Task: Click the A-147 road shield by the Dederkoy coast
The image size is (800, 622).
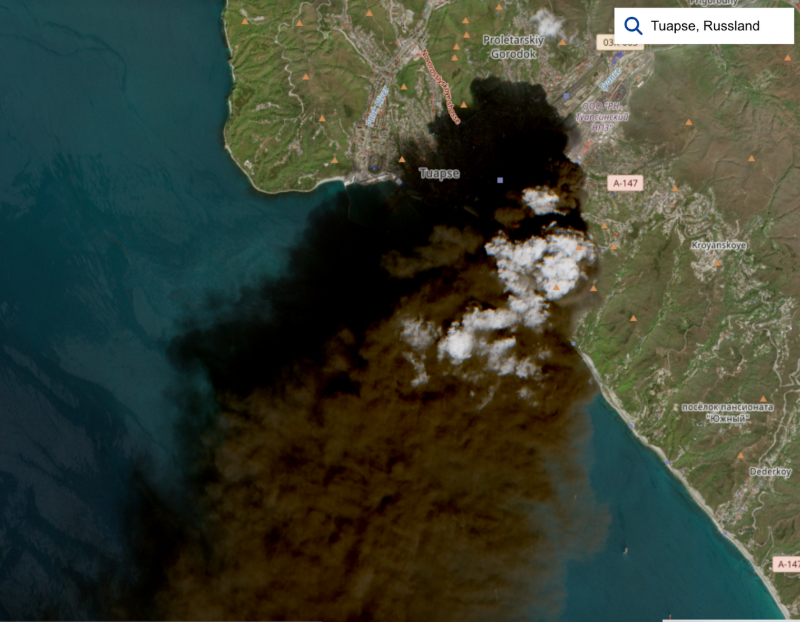Action: pos(786,565)
